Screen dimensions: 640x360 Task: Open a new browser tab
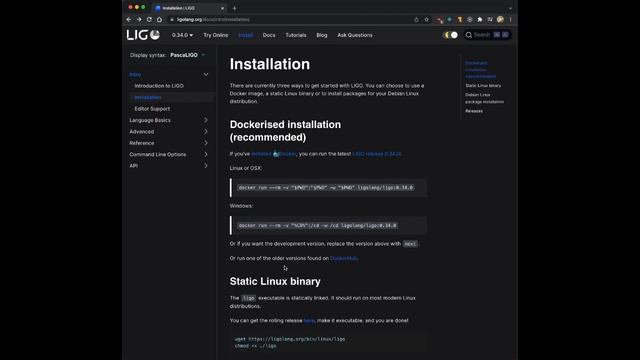tap(234, 8)
